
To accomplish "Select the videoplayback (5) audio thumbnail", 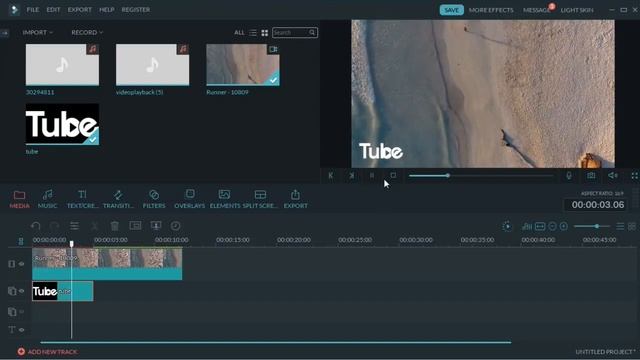I will 152,65.
